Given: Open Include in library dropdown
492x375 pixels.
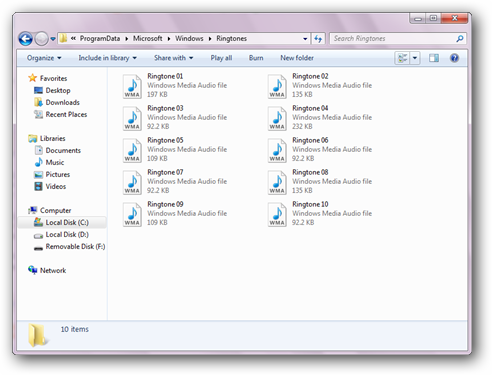Looking at the screenshot, I should 107,58.
